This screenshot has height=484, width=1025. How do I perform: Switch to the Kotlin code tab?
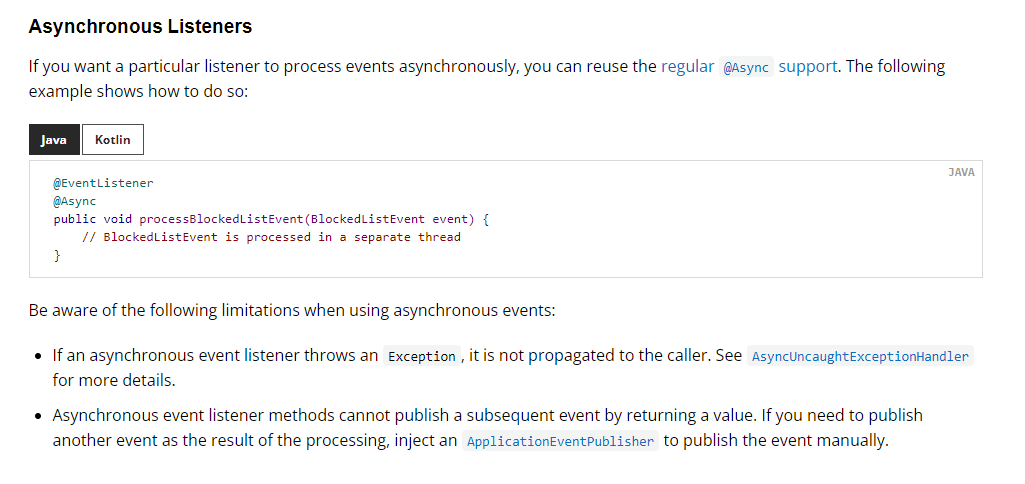[113, 140]
